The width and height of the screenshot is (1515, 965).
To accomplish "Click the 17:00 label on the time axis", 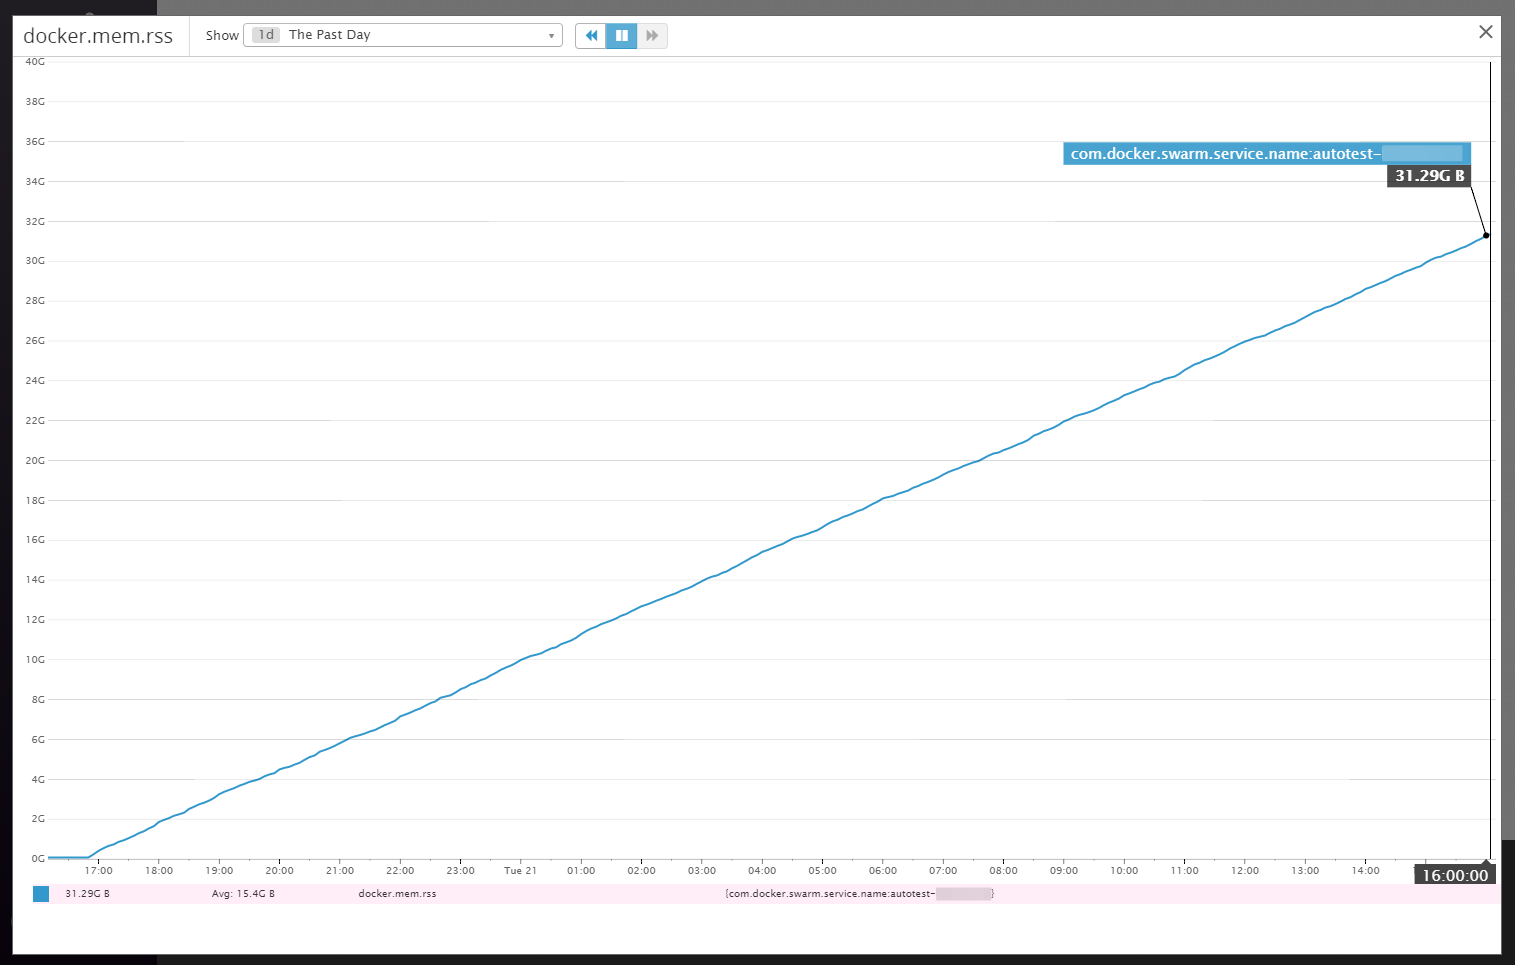I will point(99,871).
